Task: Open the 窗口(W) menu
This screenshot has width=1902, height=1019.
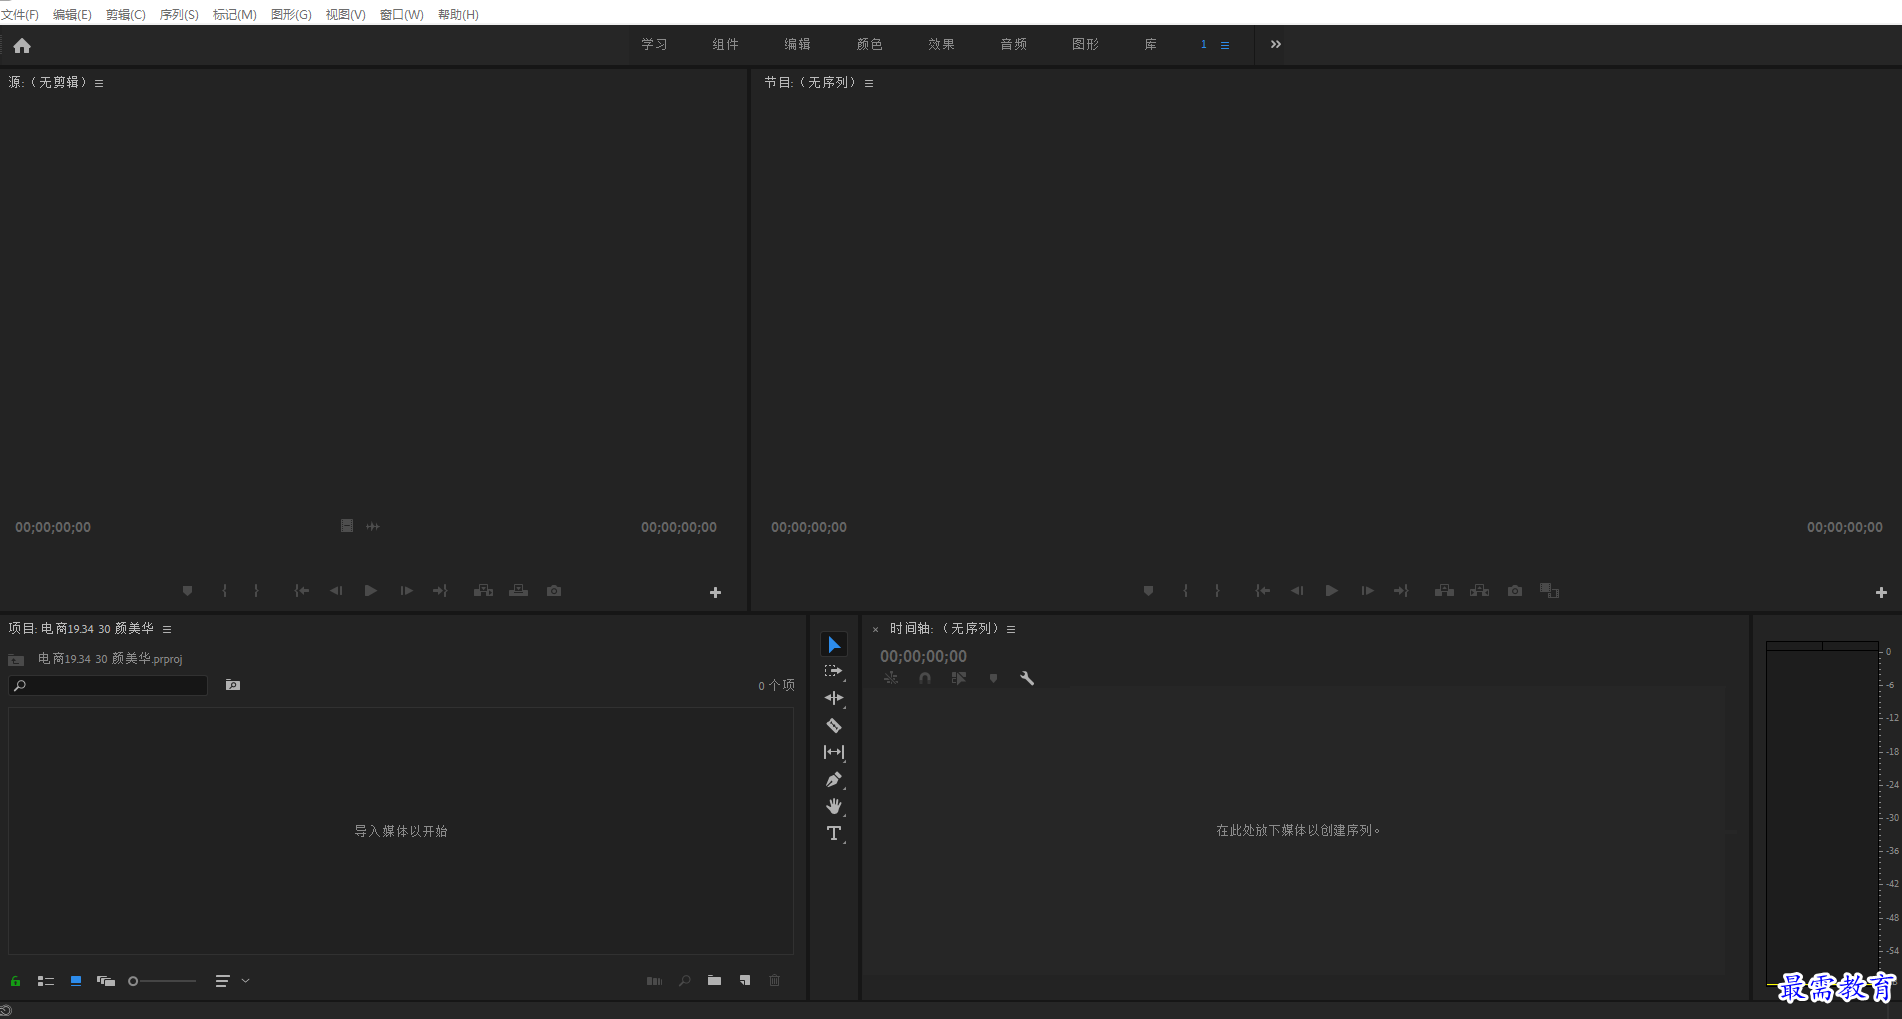Action: tap(402, 15)
